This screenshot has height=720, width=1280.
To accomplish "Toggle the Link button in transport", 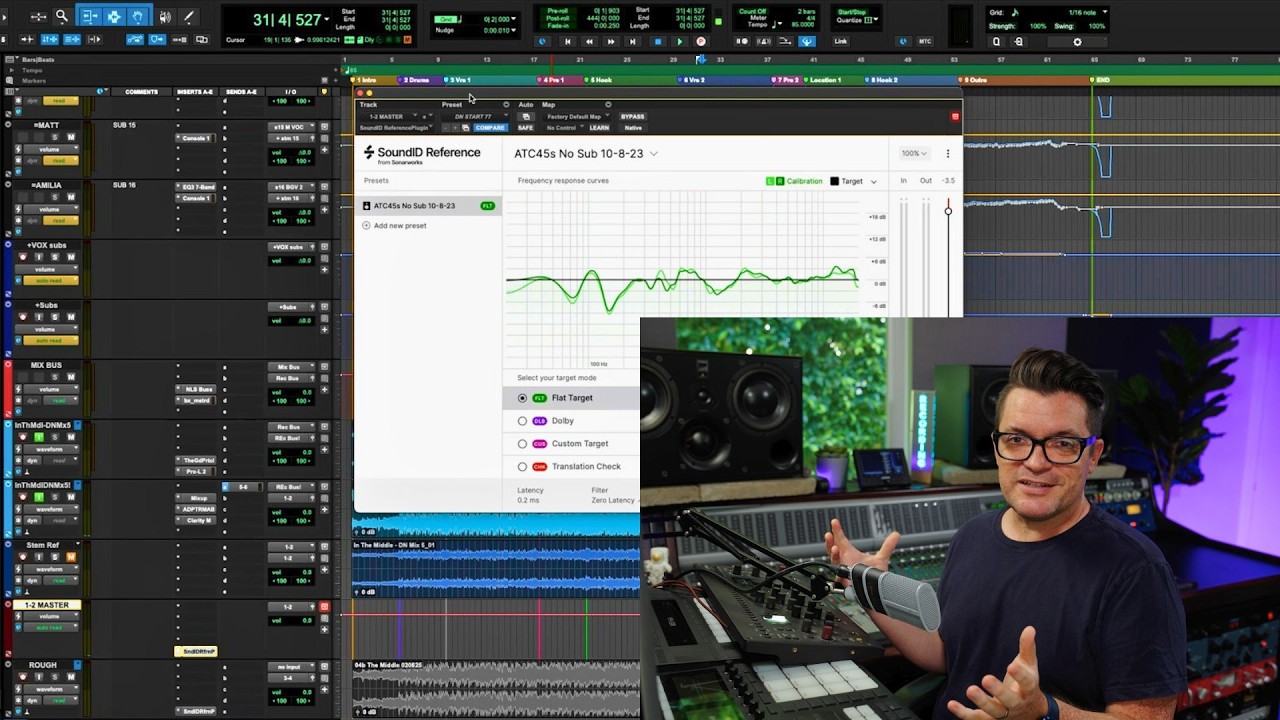I will 841,41.
